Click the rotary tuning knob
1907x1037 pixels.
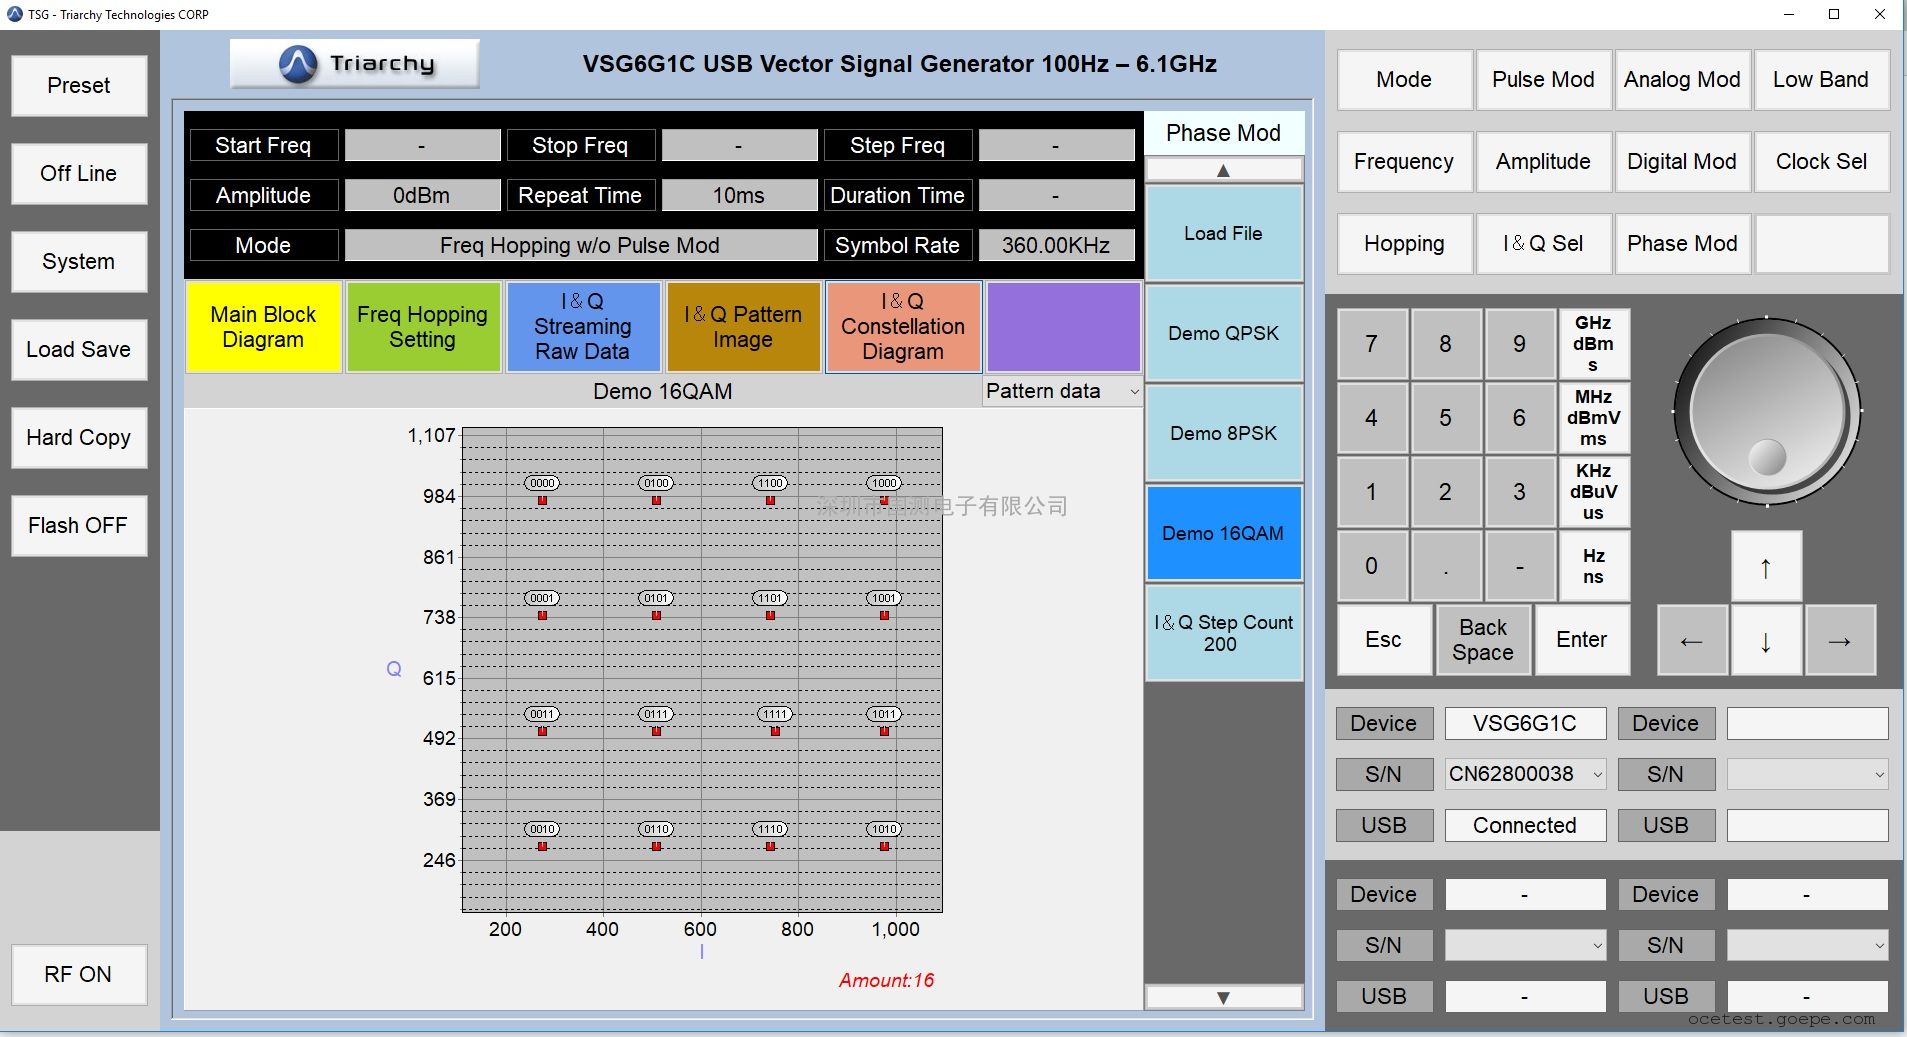coord(1767,412)
